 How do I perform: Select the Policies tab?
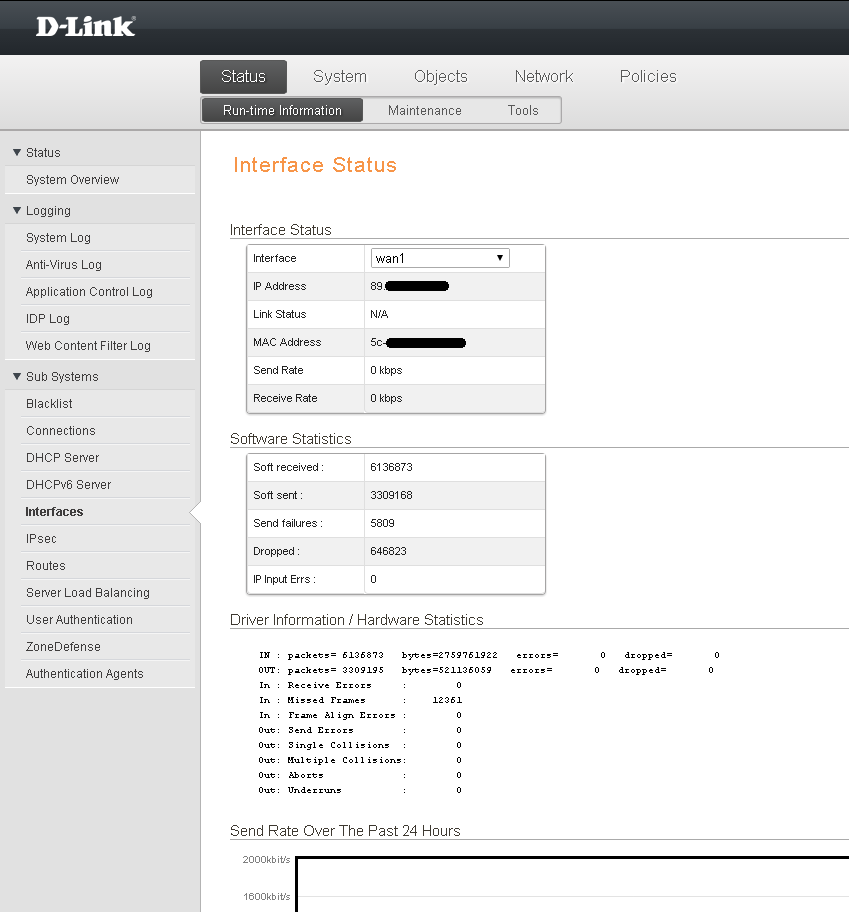click(647, 77)
